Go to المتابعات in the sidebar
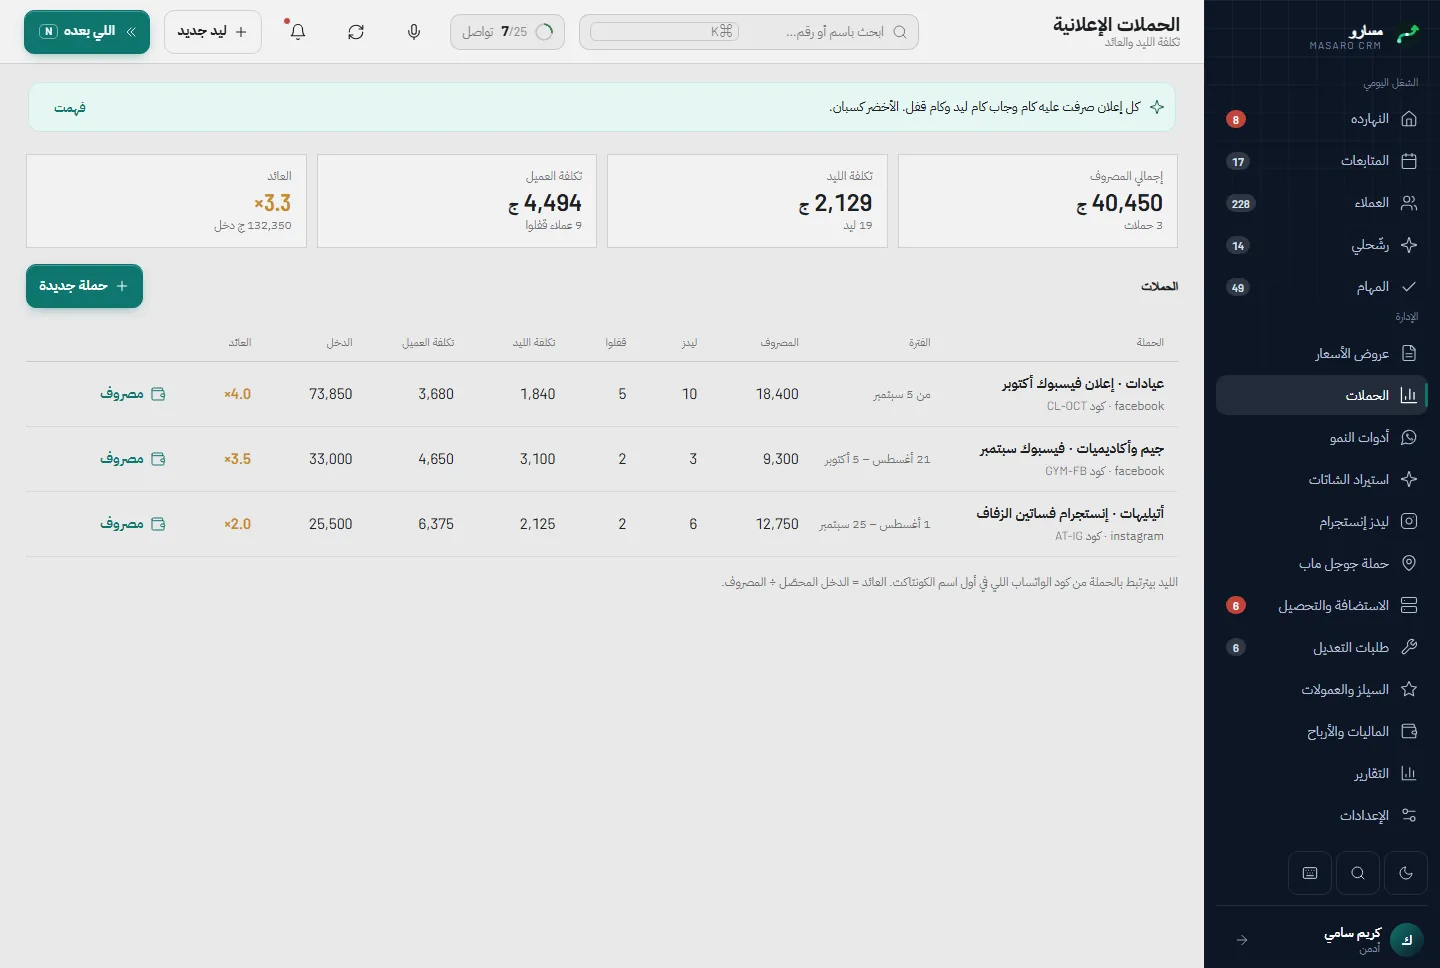 (1321, 161)
